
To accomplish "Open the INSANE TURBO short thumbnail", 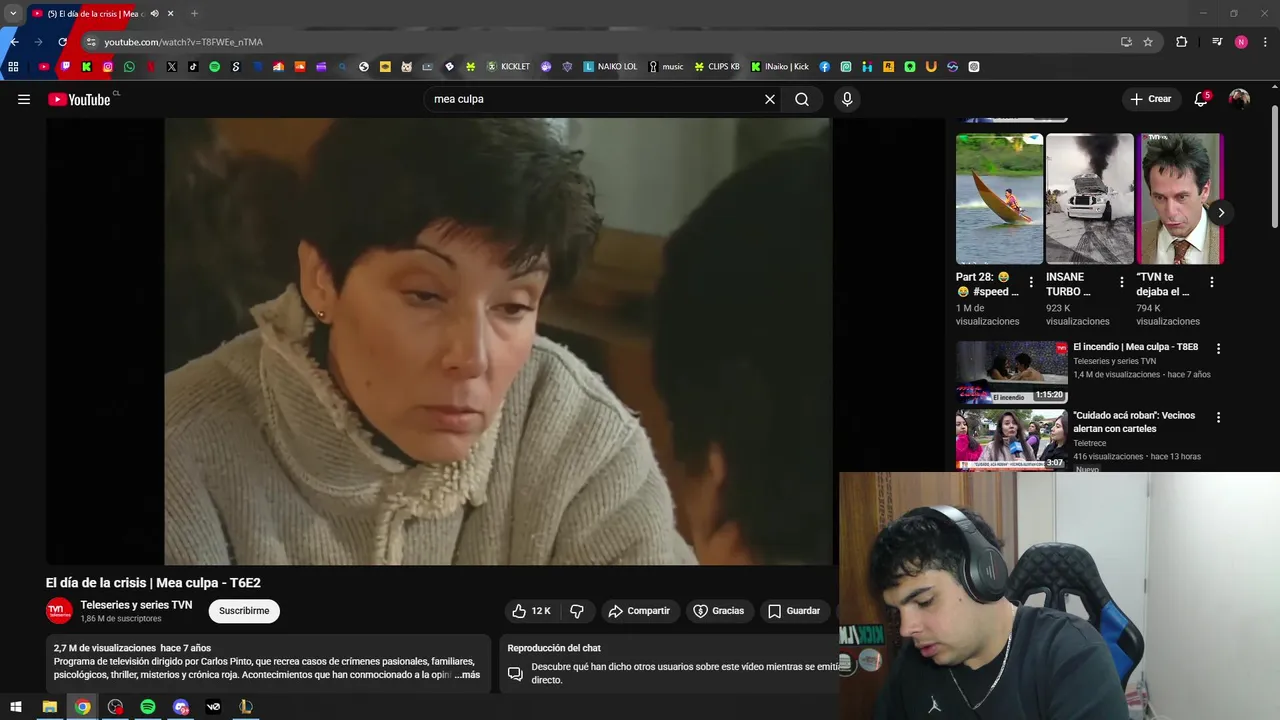I will tap(1089, 198).
